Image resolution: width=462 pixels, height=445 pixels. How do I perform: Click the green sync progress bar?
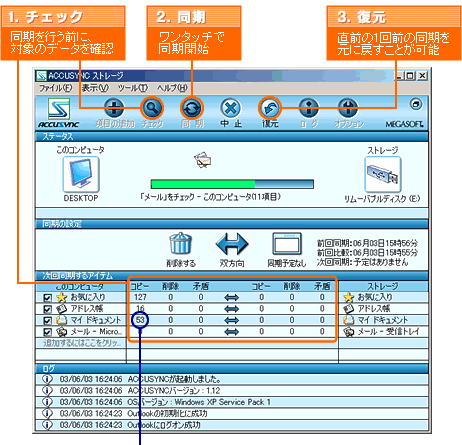[232, 184]
